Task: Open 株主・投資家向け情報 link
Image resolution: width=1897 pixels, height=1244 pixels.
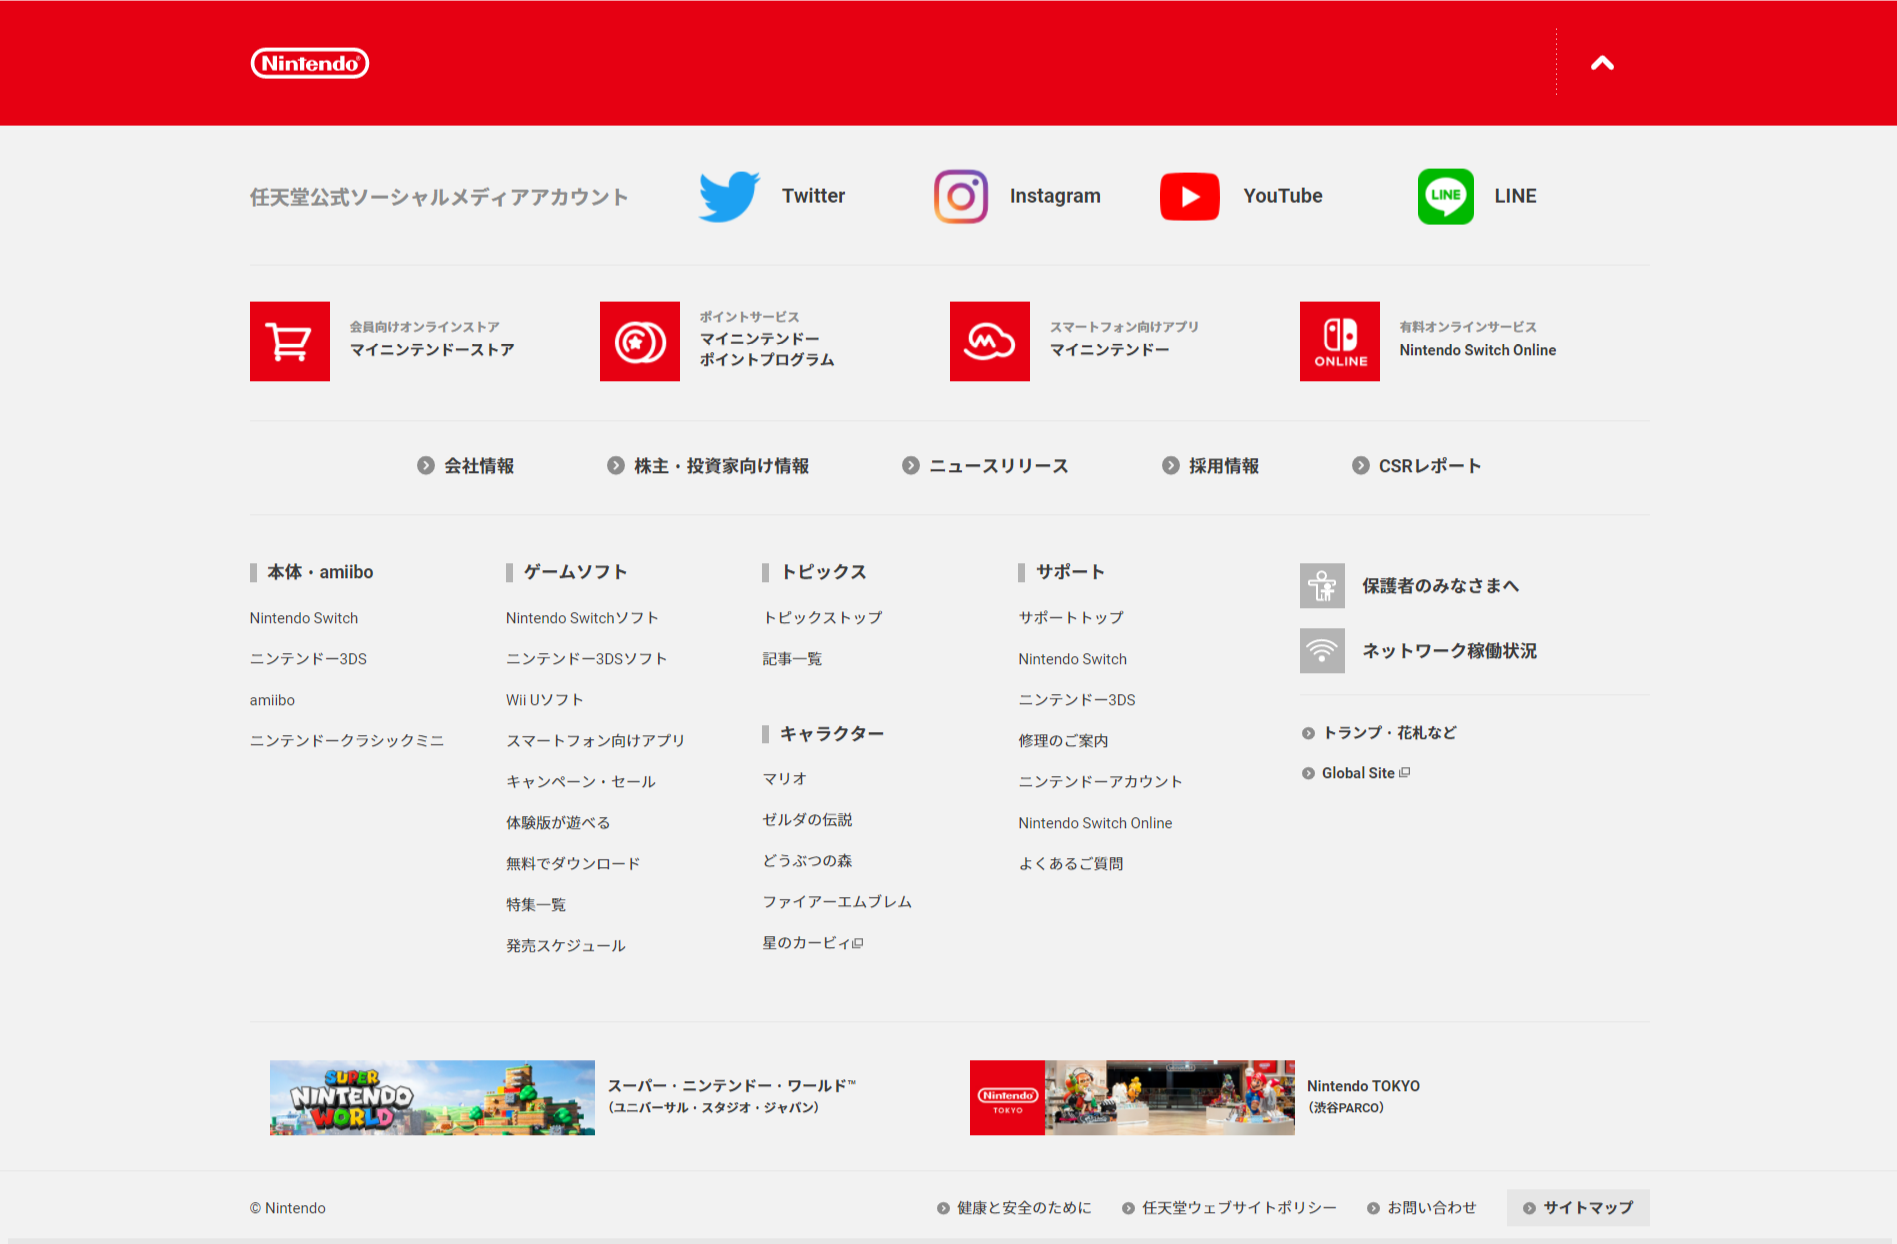Action: (722, 466)
